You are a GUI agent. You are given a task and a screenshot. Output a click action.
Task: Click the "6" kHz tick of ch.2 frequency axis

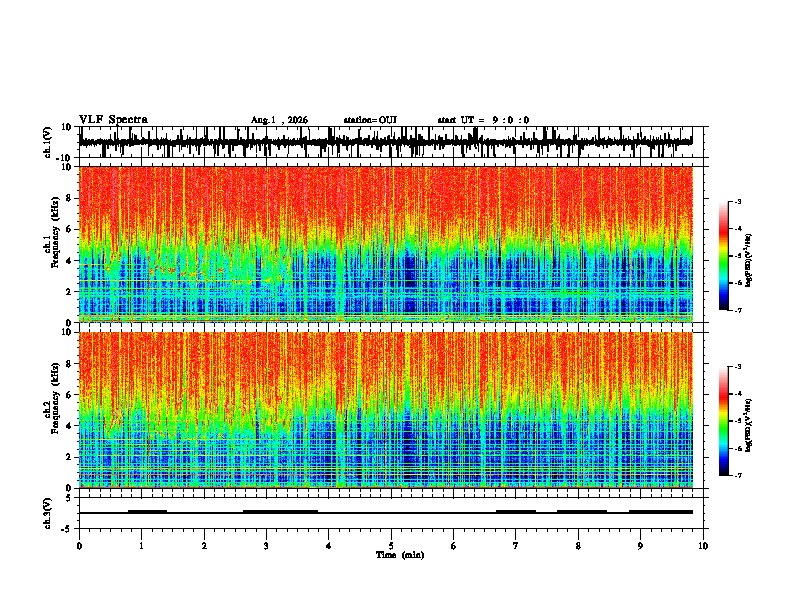(x=69, y=395)
